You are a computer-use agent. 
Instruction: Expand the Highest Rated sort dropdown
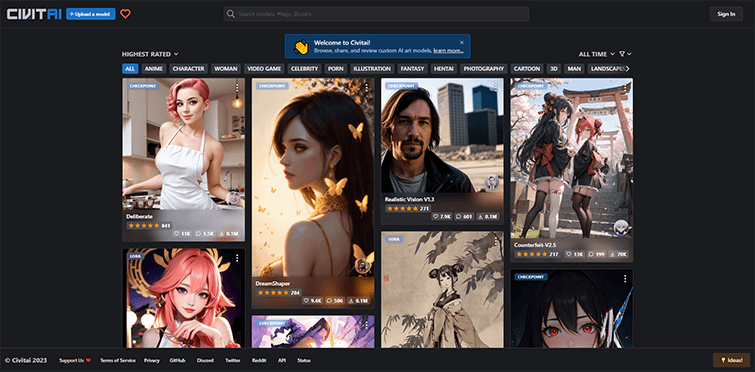pyautogui.click(x=150, y=54)
